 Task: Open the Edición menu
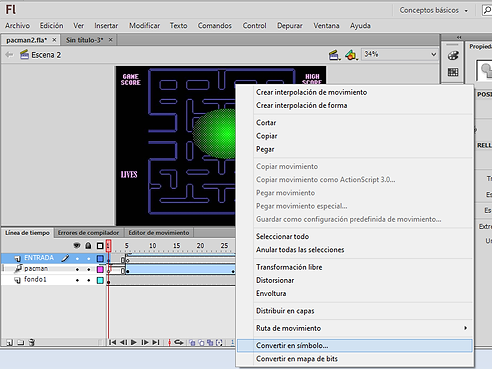click(x=51, y=26)
